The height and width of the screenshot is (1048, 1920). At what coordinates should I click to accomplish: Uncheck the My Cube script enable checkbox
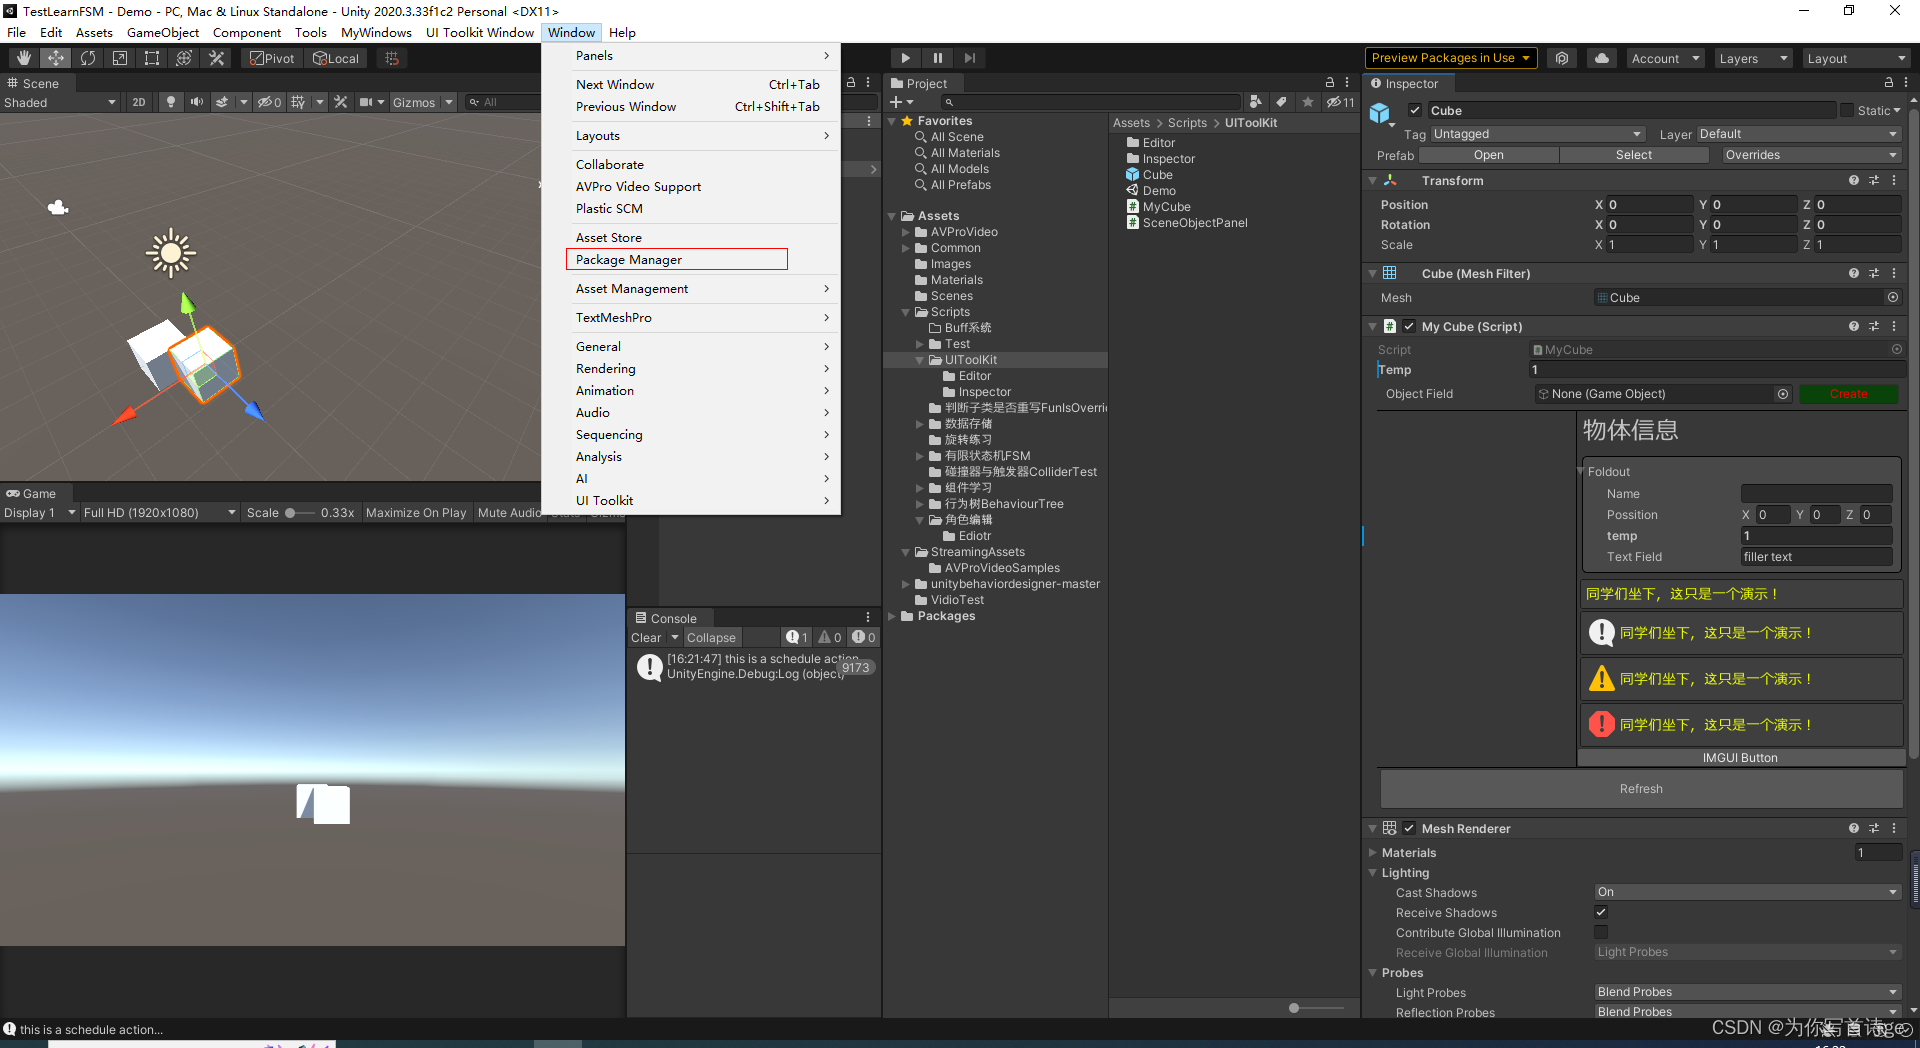pyautogui.click(x=1409, y=326)
